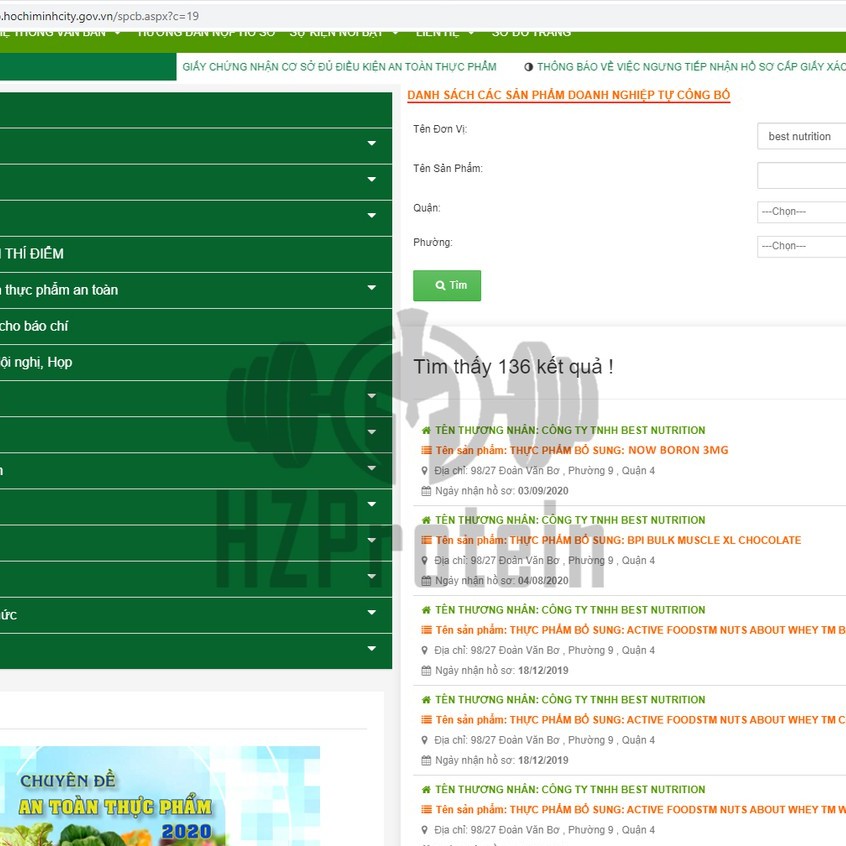The image size is (846, 846).
Task: Click the 'An Toàn Thực Phẩm 2020' banner image
Action: point(160,796)
